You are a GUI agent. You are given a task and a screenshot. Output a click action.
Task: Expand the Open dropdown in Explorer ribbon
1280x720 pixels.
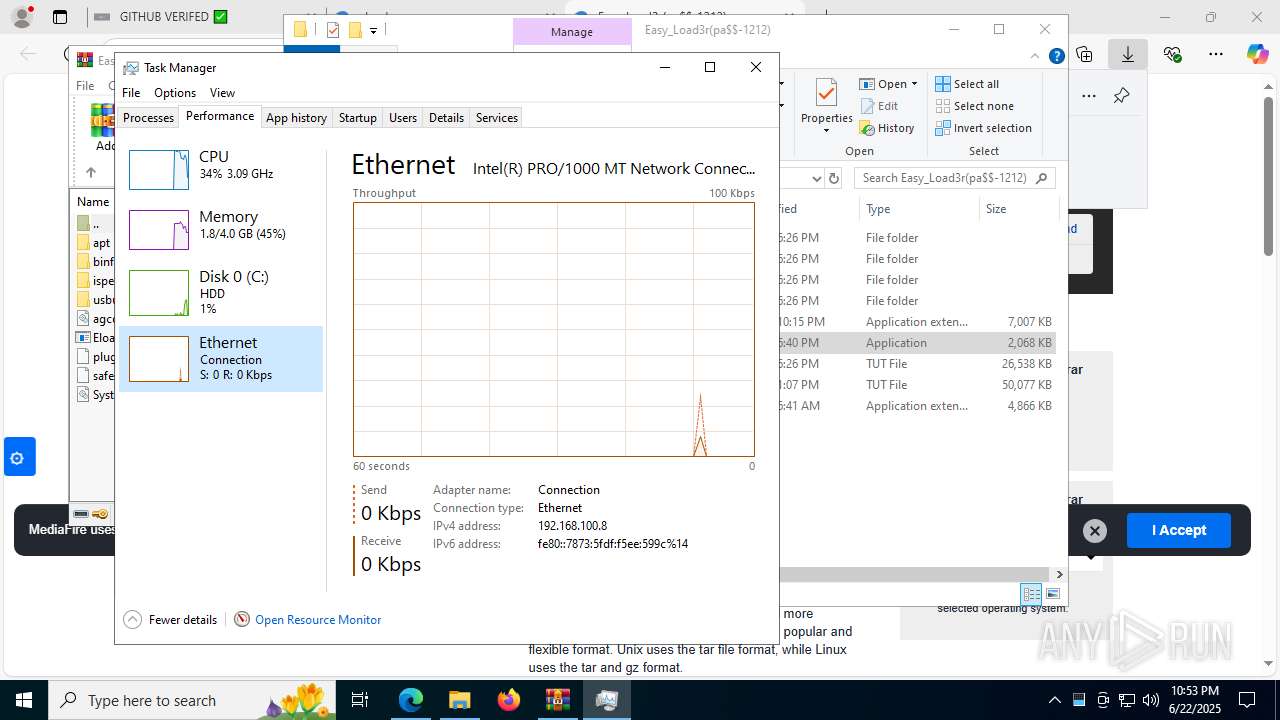914,85
